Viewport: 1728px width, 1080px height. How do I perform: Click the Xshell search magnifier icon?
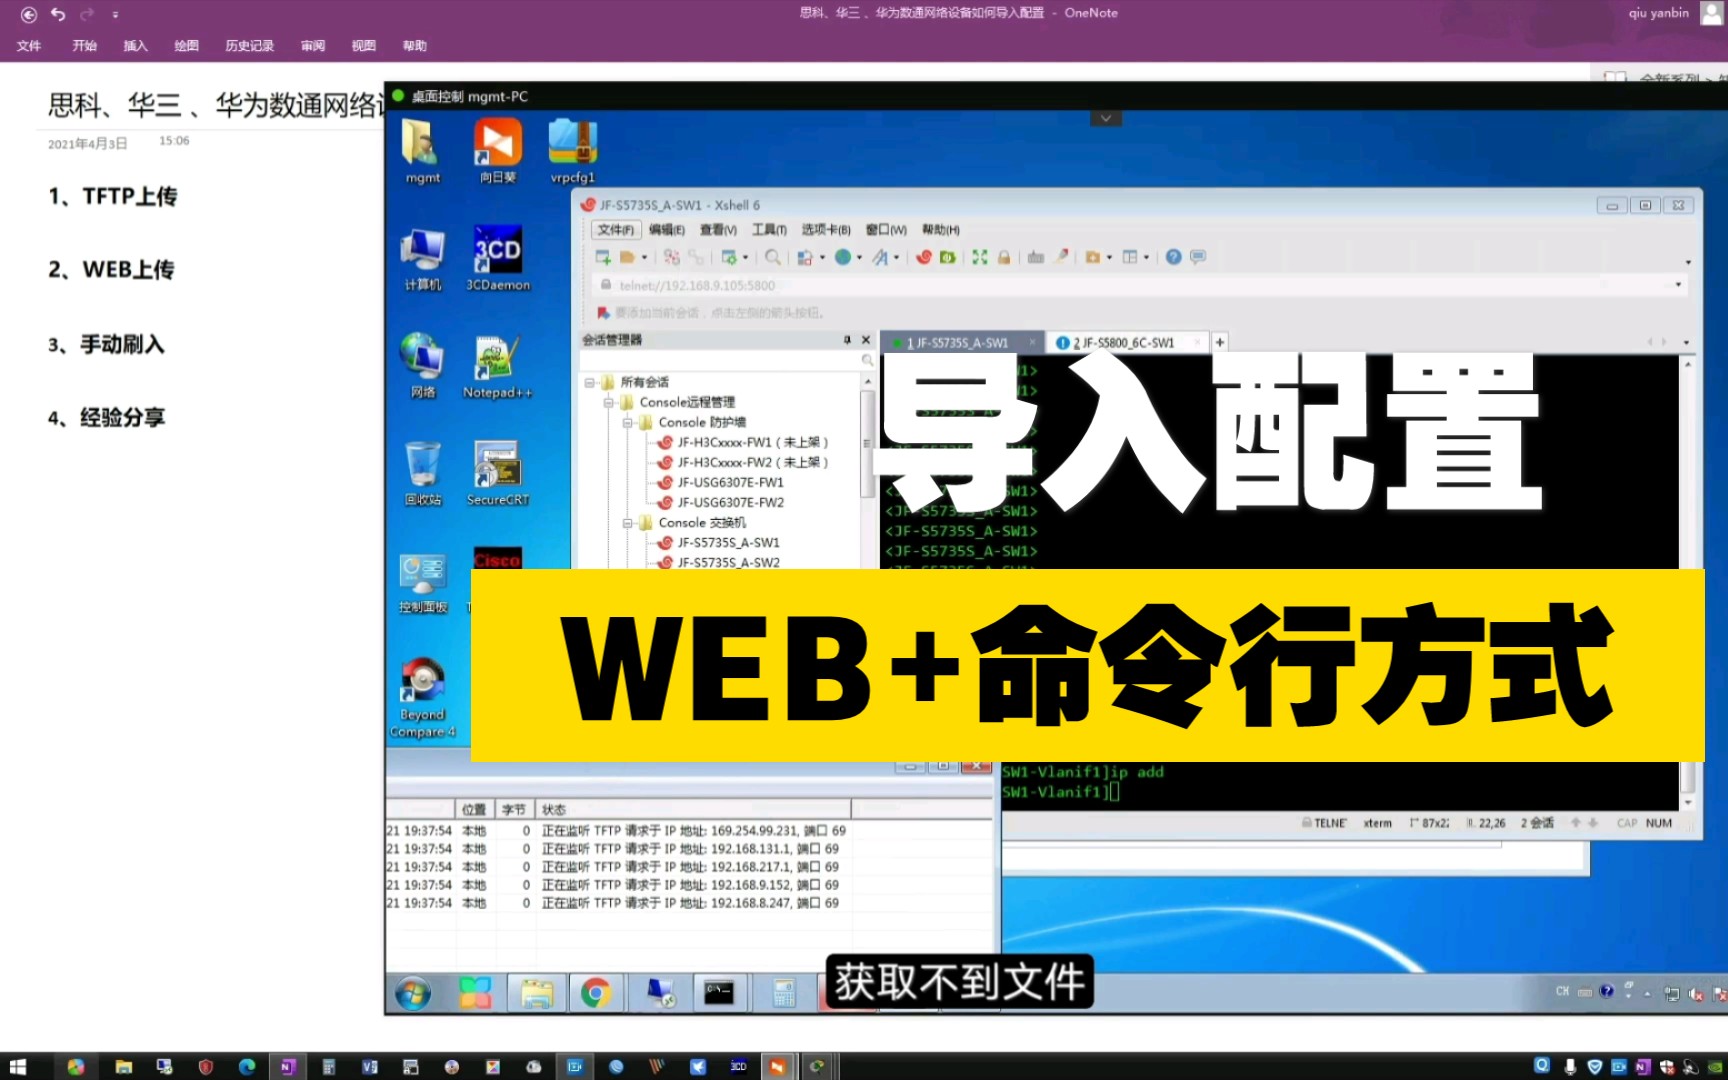click(x=772, y=257)
